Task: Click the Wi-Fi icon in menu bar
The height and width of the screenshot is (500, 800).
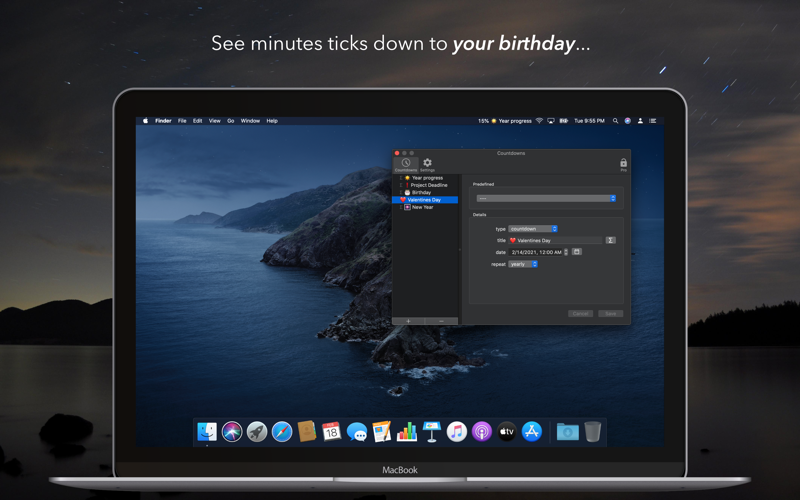Action: [539, 121]
